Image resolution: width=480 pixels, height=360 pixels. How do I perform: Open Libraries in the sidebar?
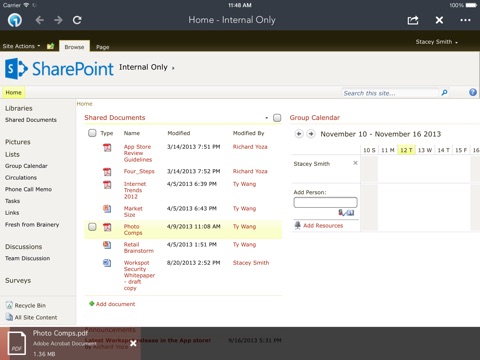19,108
